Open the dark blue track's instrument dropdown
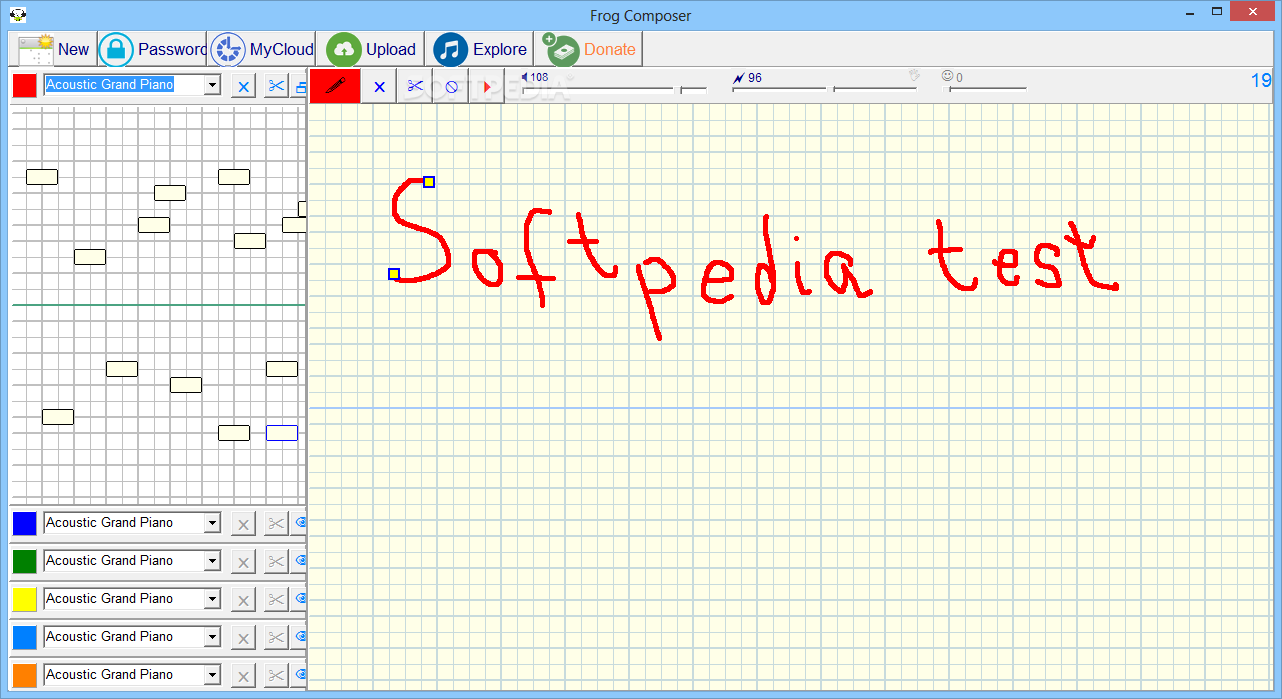Viewport: 1282px width, 699px height. pyautogui.click(x=211, y=523)
